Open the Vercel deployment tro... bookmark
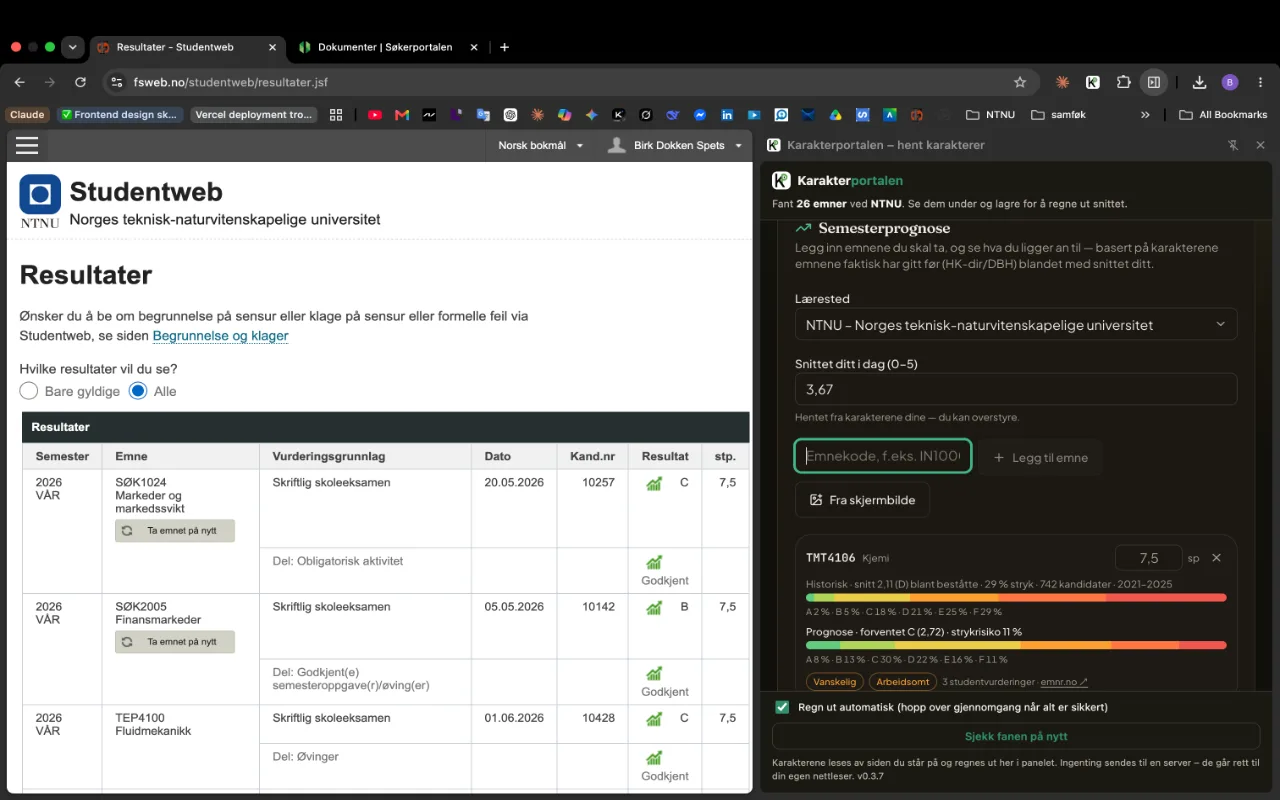The image size is (1280, 800). coord(254,115)
